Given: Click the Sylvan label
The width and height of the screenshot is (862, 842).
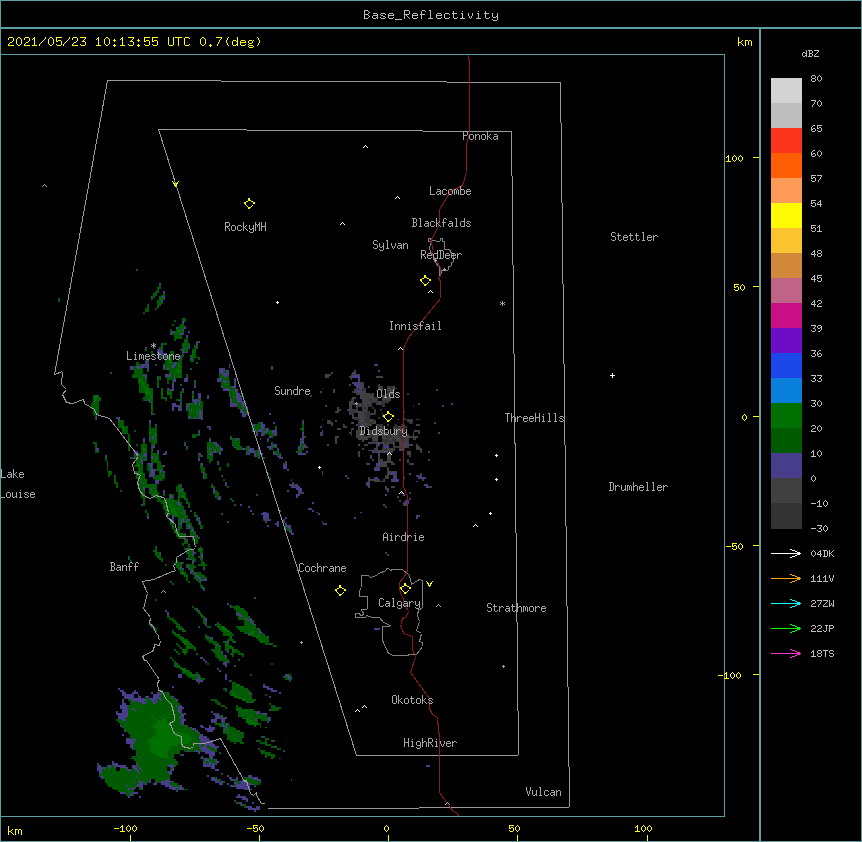Looking at the screenshot, I should 390,245.
